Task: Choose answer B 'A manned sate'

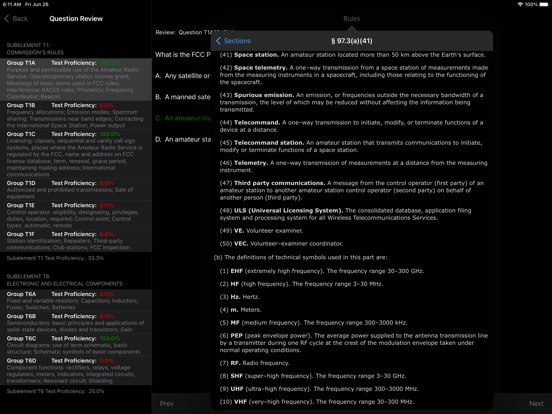Action: point(183,97)
